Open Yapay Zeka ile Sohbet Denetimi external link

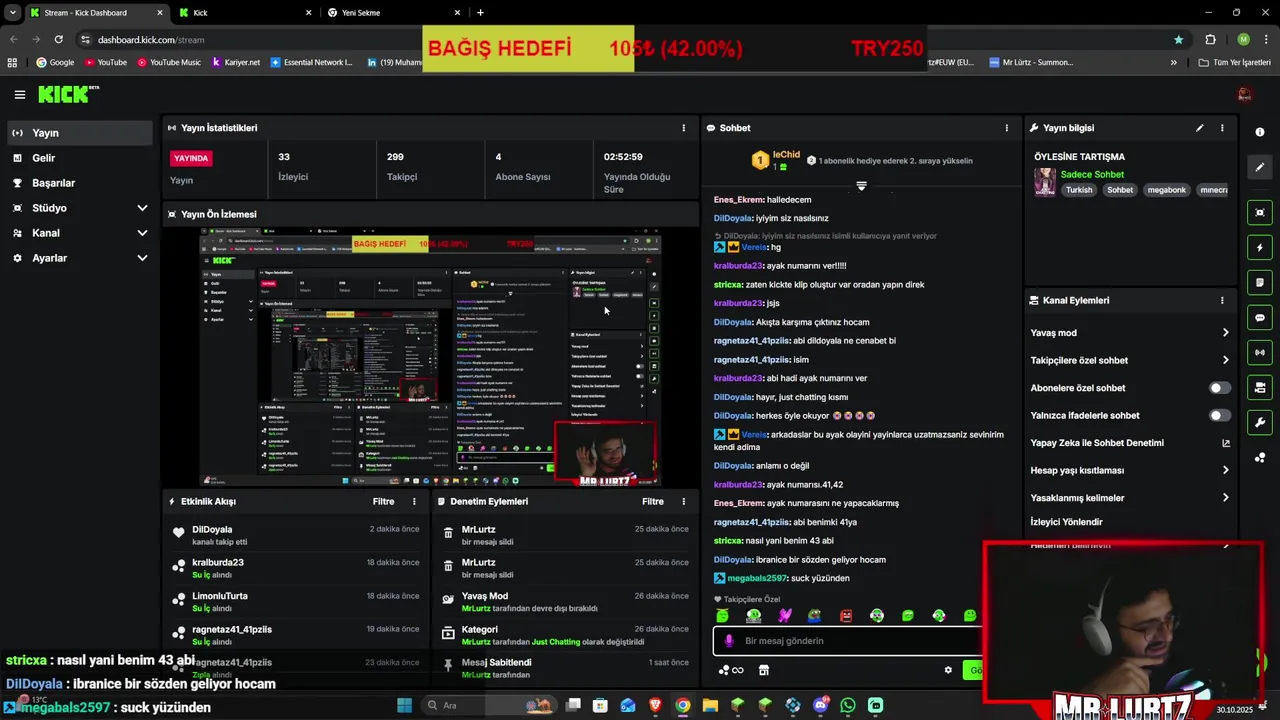pos(1226,443)
